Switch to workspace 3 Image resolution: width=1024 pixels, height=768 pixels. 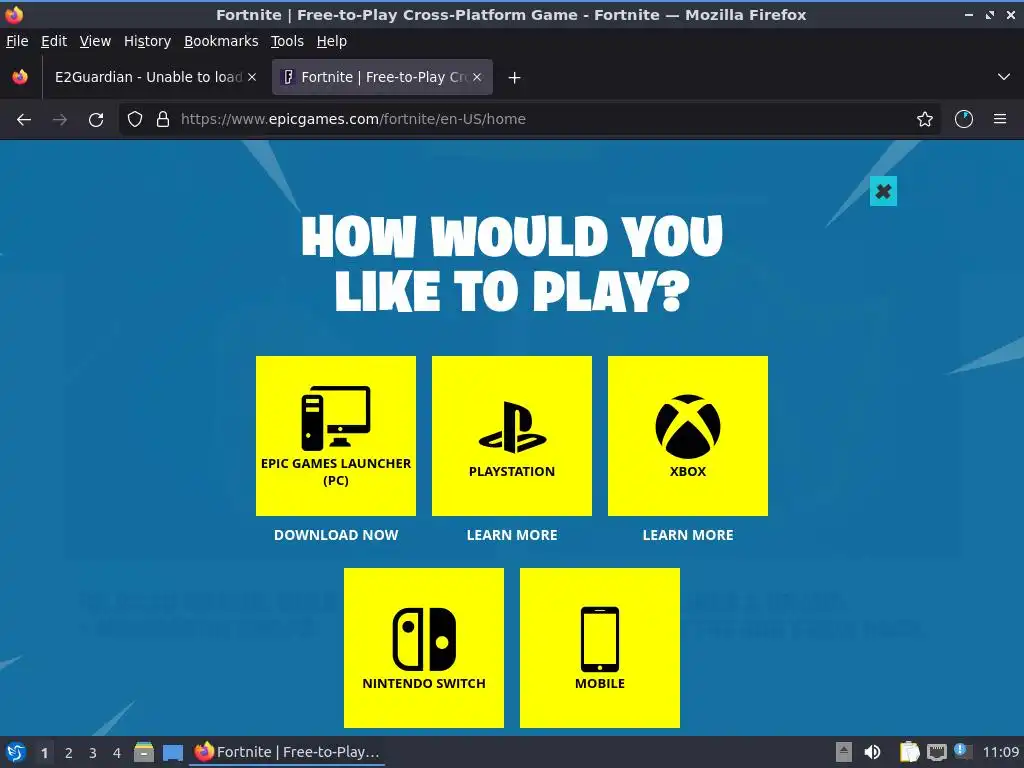point(93,753)
